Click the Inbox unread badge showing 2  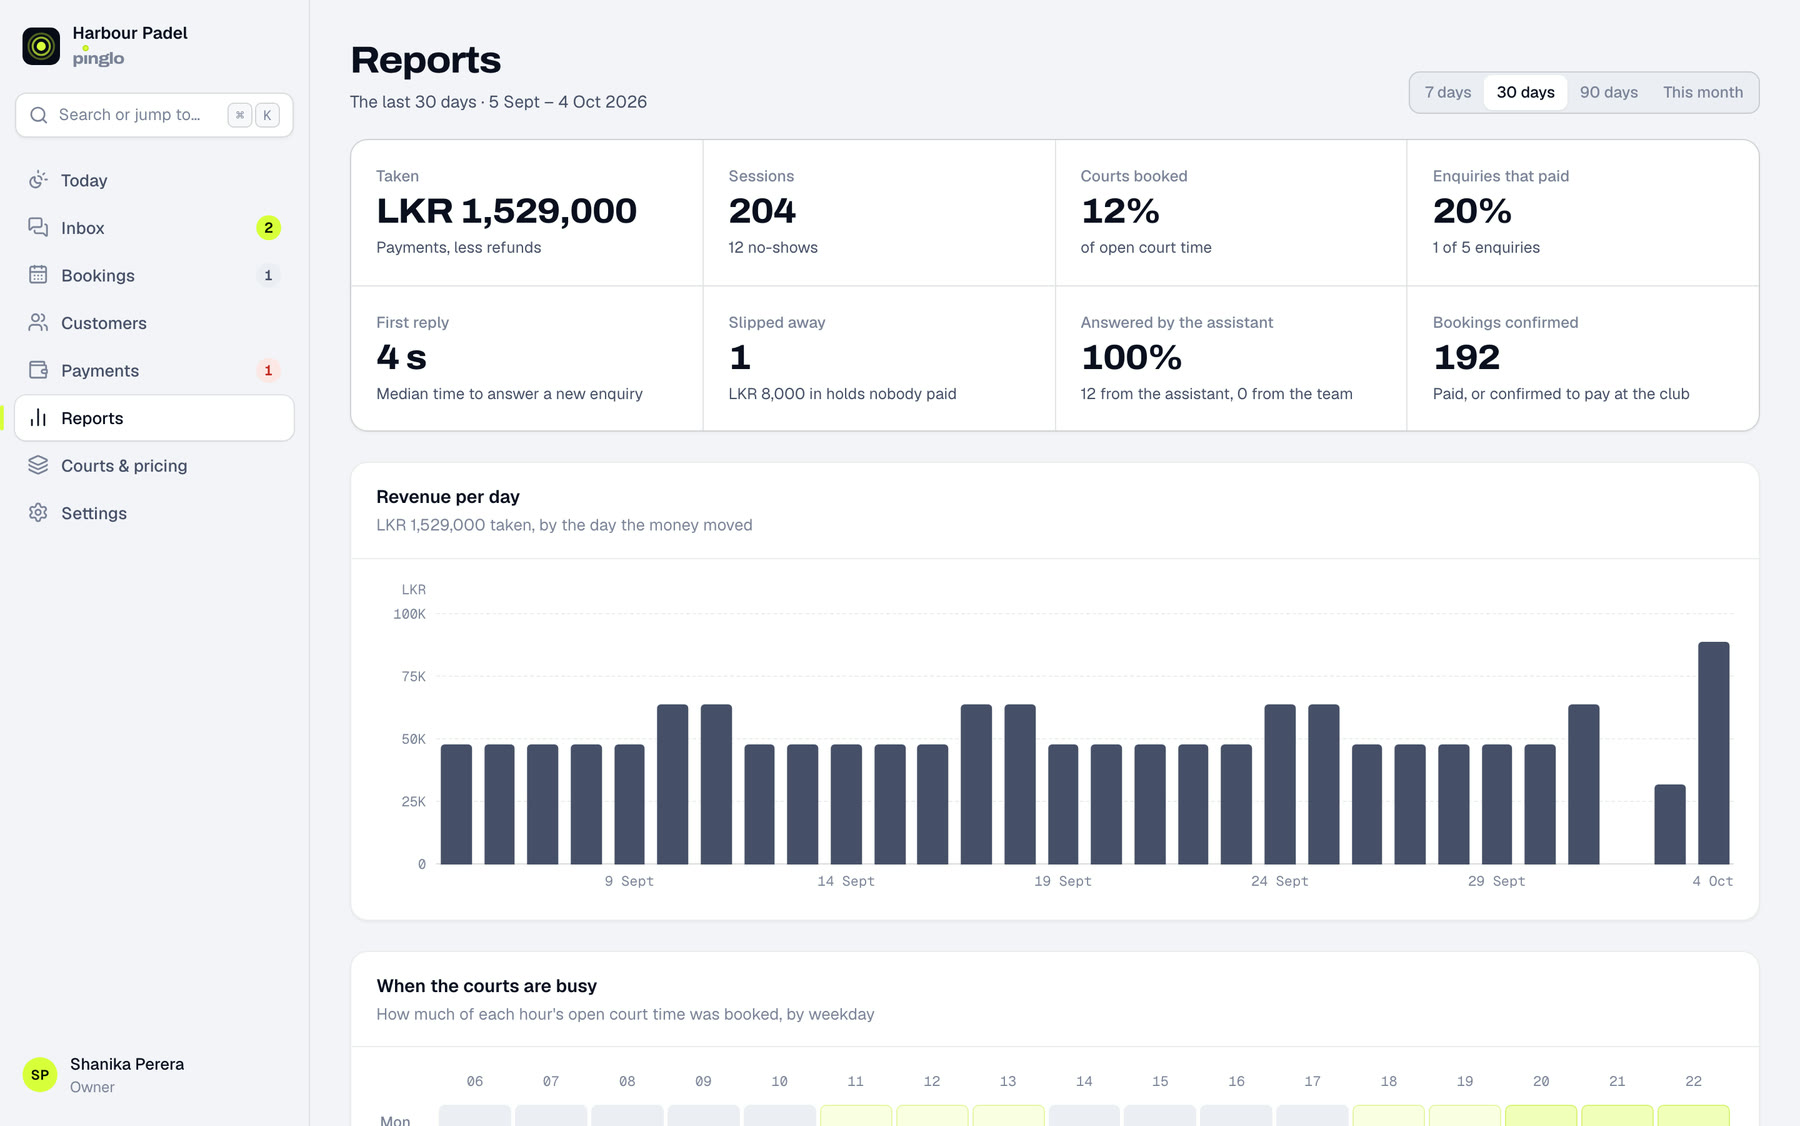point(268,228)
